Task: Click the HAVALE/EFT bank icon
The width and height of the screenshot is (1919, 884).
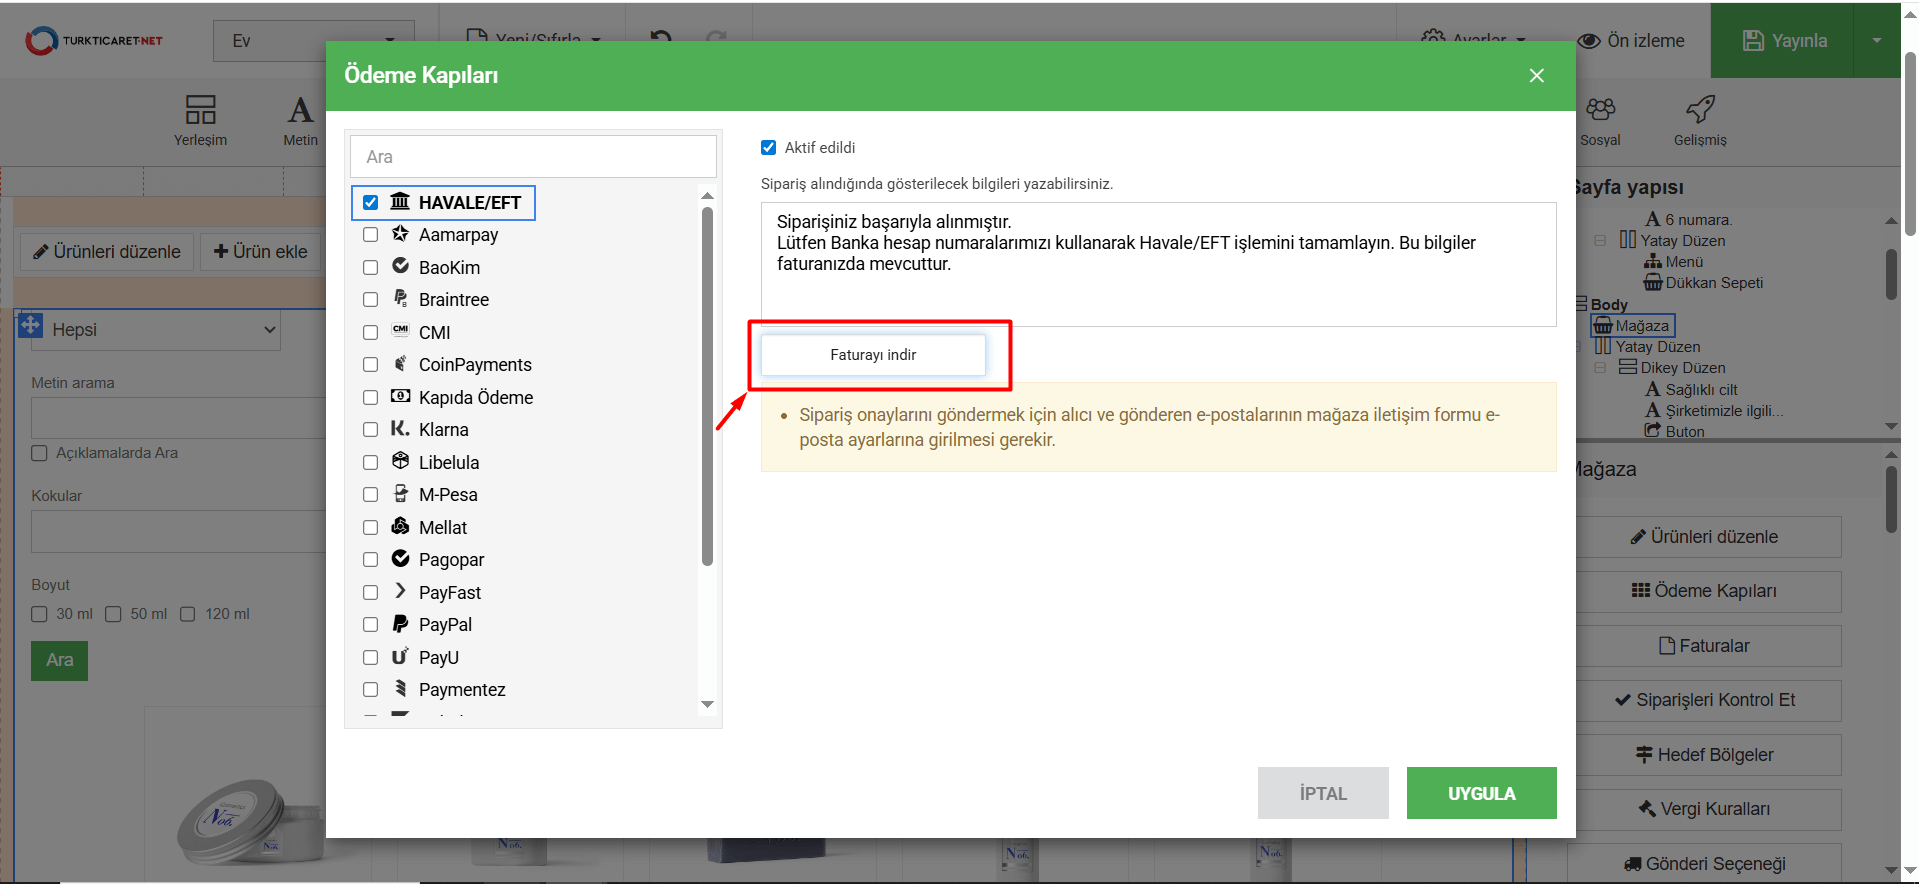Action: [400, 202]
